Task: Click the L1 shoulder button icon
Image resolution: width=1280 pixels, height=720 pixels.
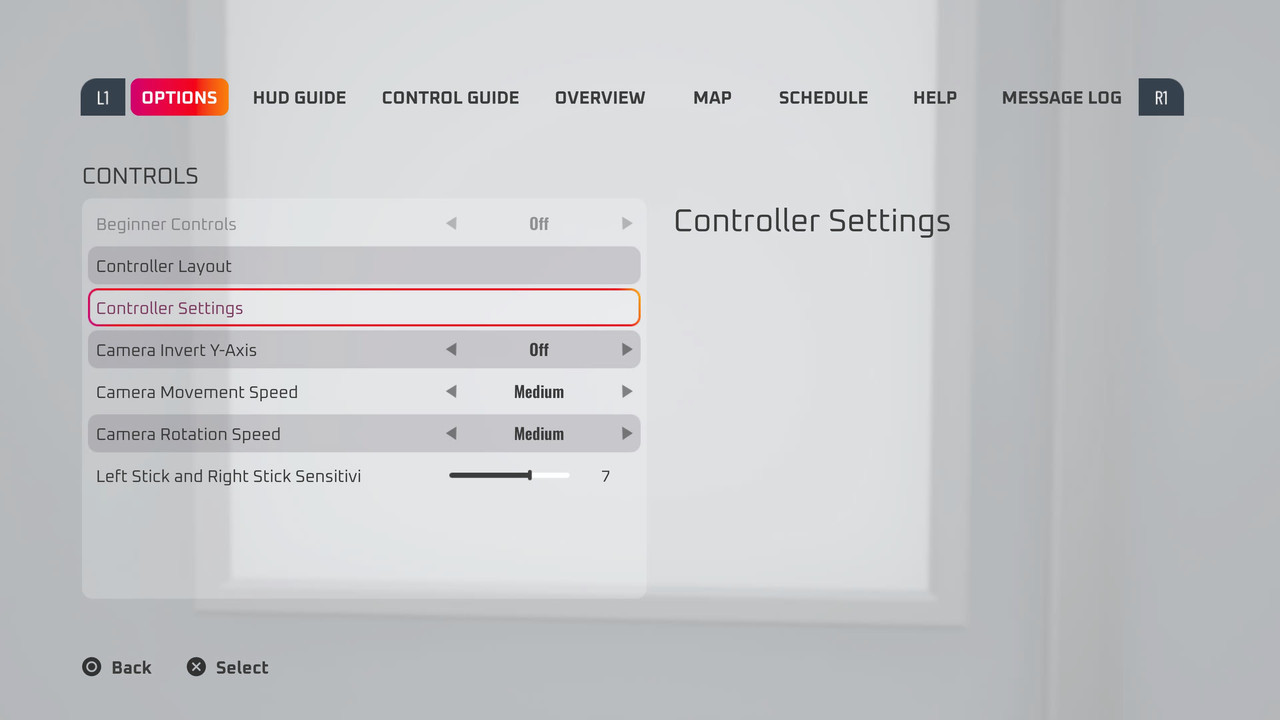Action: tap(103, 97)
